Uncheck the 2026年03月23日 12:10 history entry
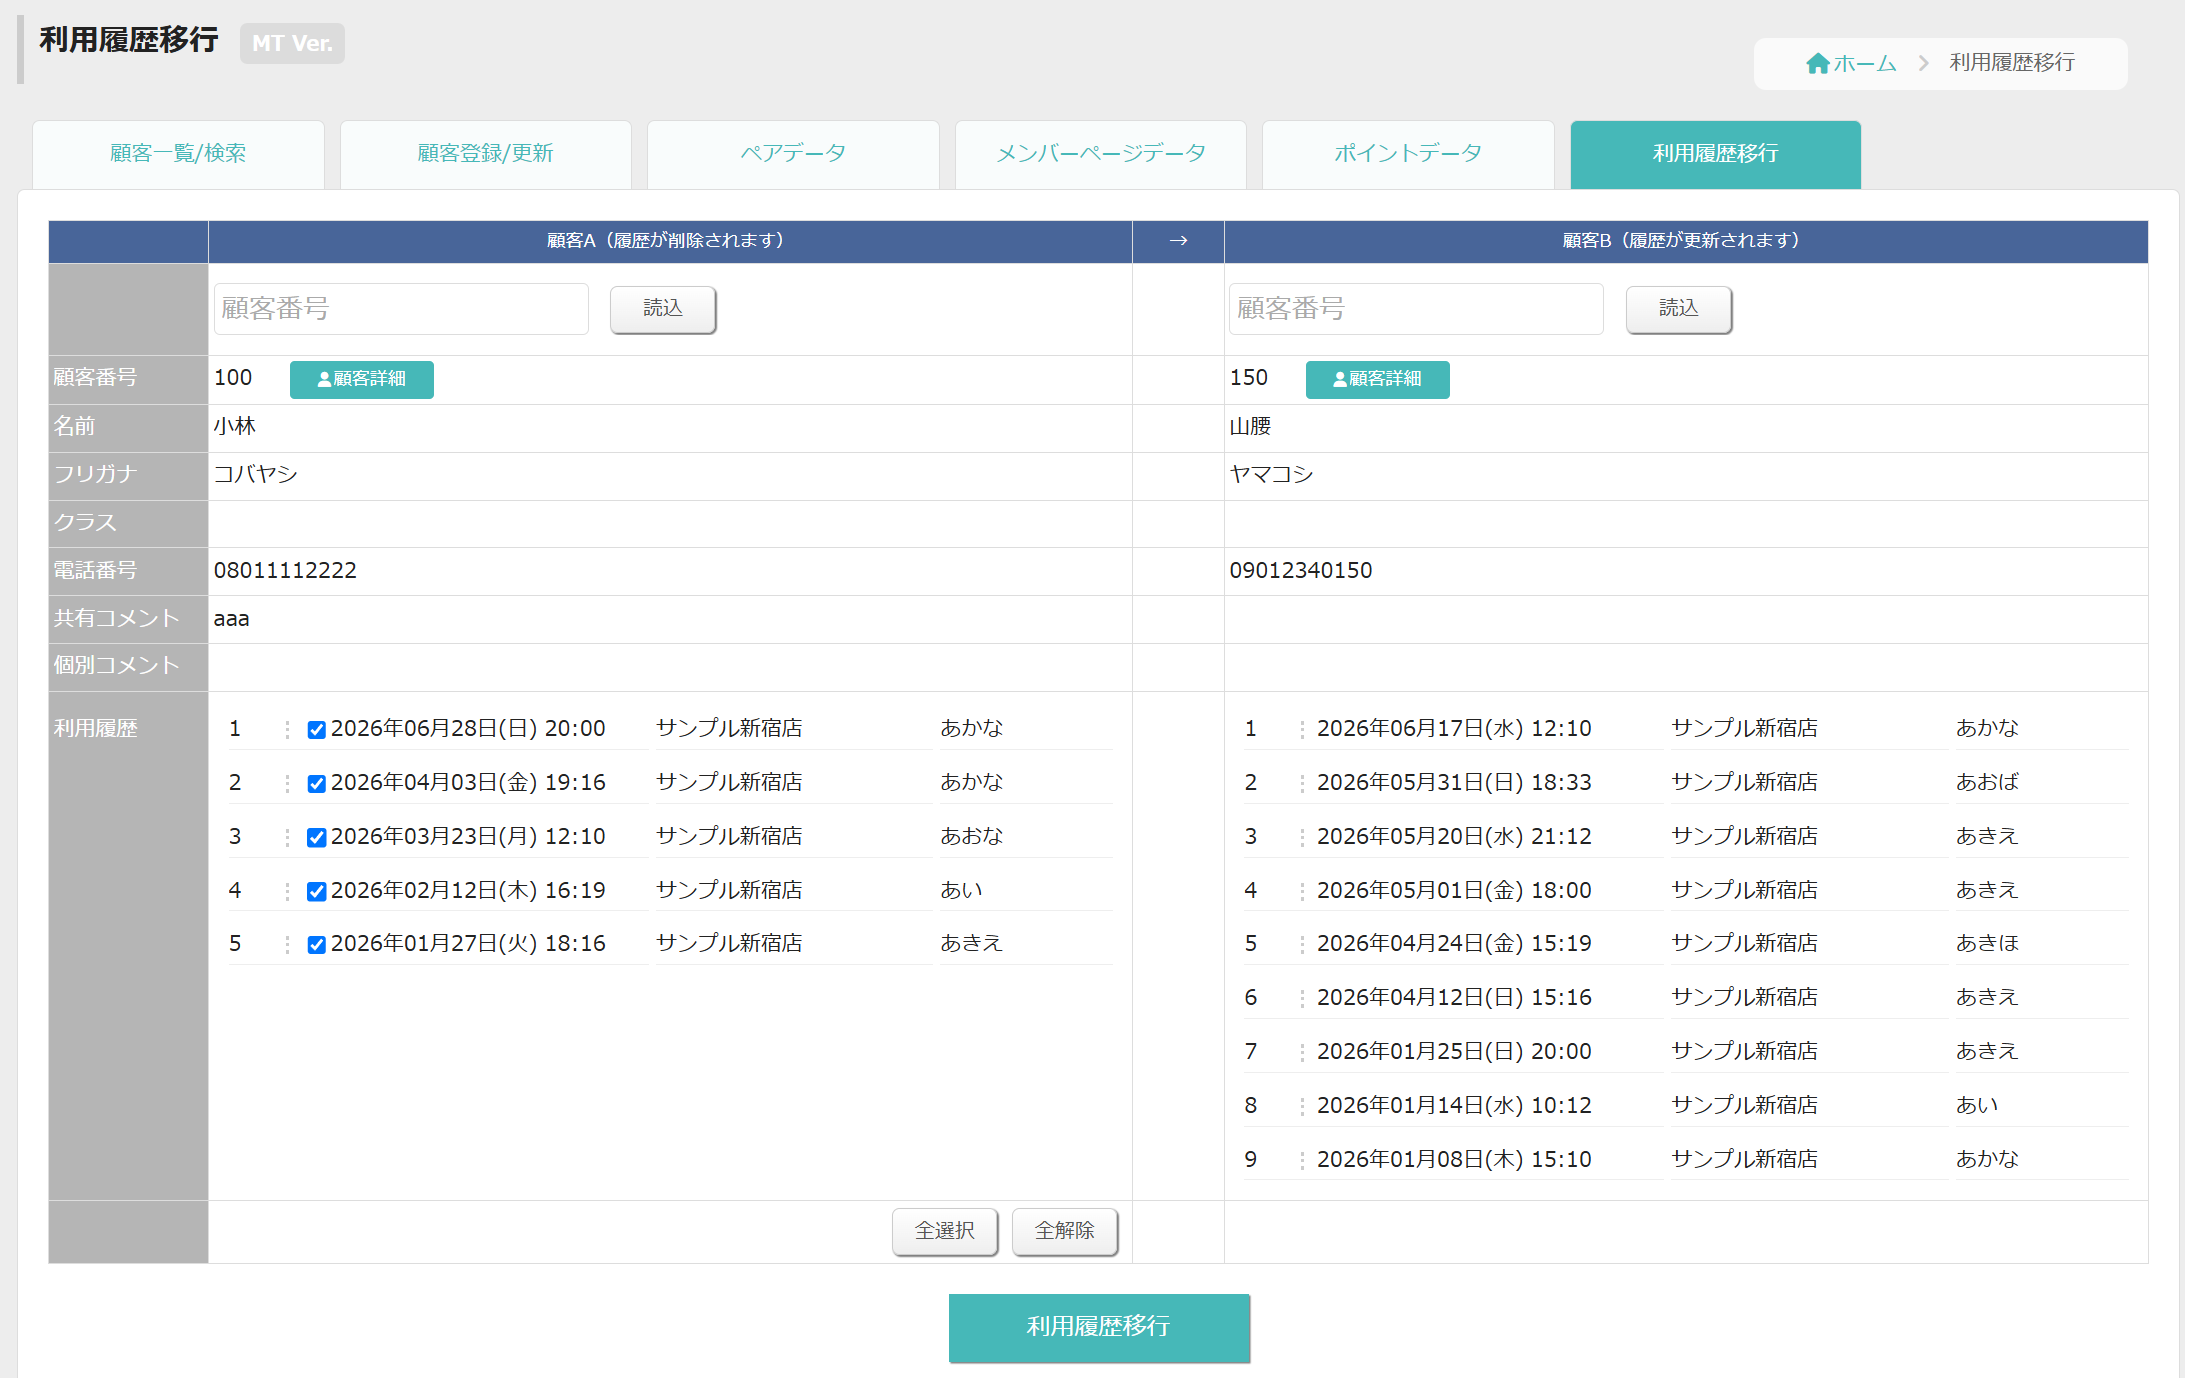Screen dimensions: 2185x1378 [x=316, y=838]
